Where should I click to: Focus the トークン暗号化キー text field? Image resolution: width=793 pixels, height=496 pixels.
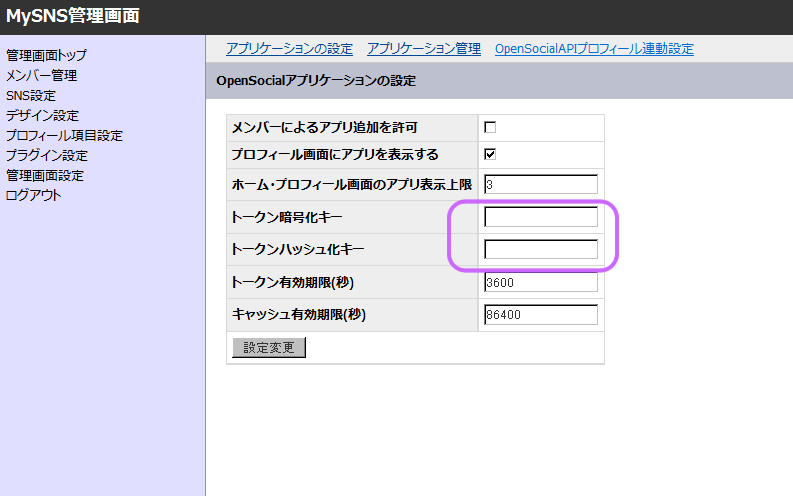[x=540, y=217]
